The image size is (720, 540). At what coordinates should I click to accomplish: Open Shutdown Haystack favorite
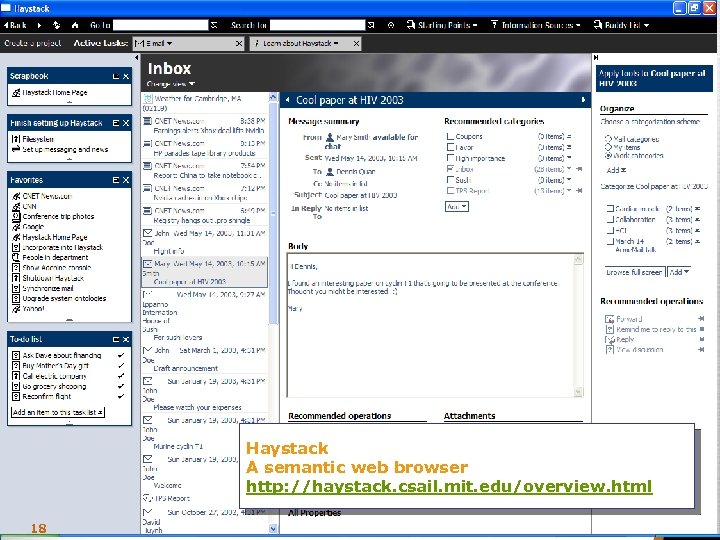53,278
